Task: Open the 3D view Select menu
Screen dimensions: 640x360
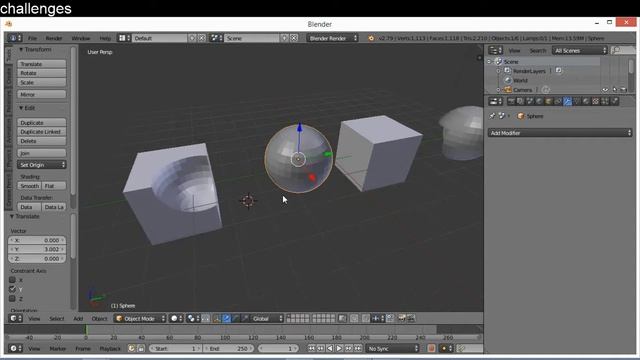Action: pyautogui.click(x=57, y=318)
